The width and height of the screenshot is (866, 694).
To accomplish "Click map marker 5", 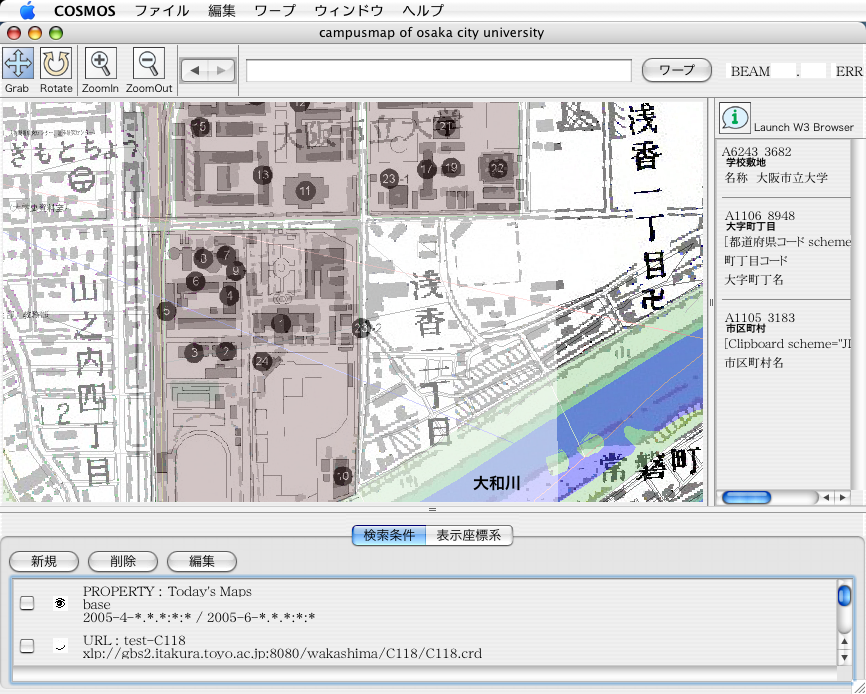I will (x=166, y=311).
